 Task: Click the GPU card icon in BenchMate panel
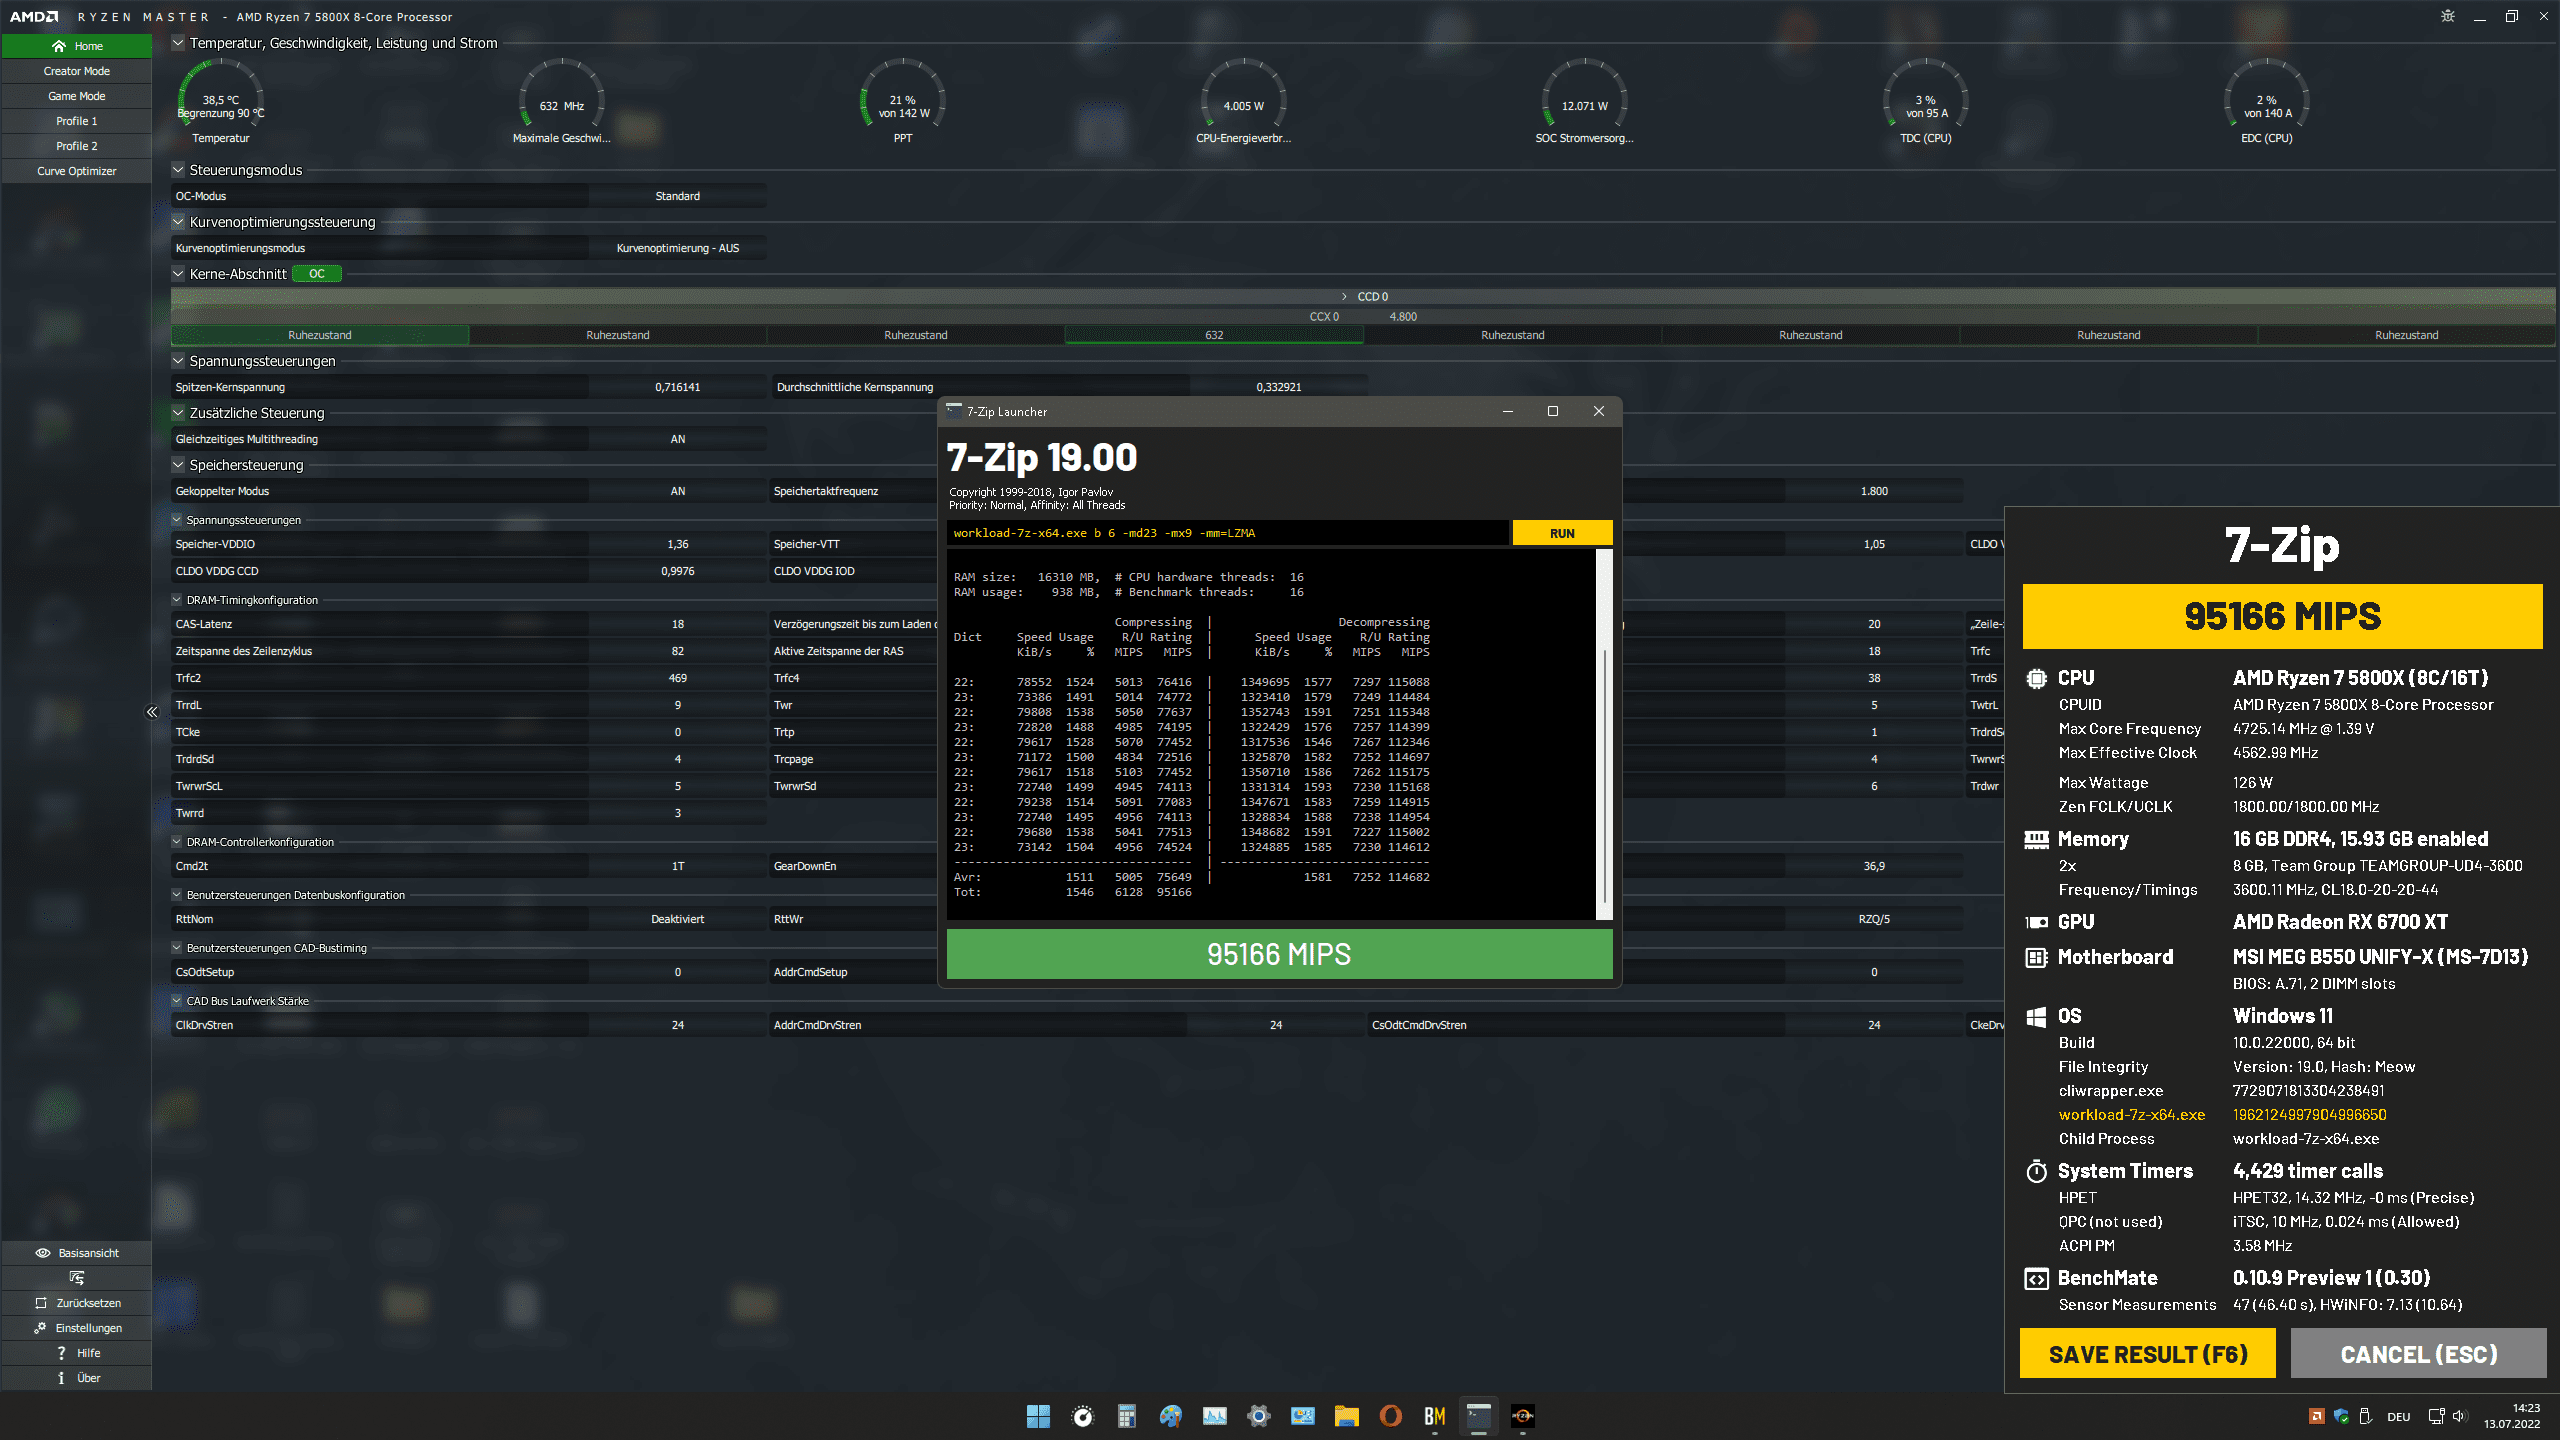click(2036, 922)
